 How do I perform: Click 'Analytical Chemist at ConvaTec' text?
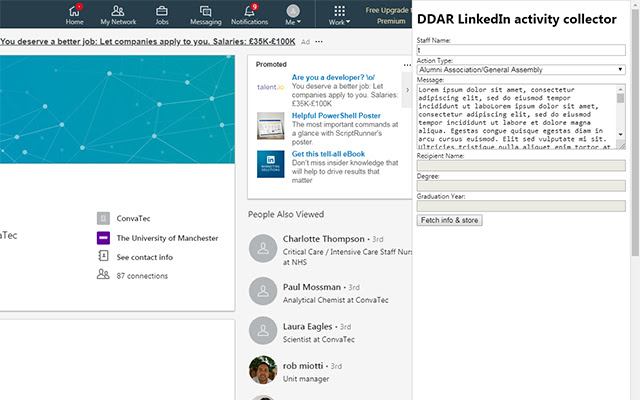(336, 300)
